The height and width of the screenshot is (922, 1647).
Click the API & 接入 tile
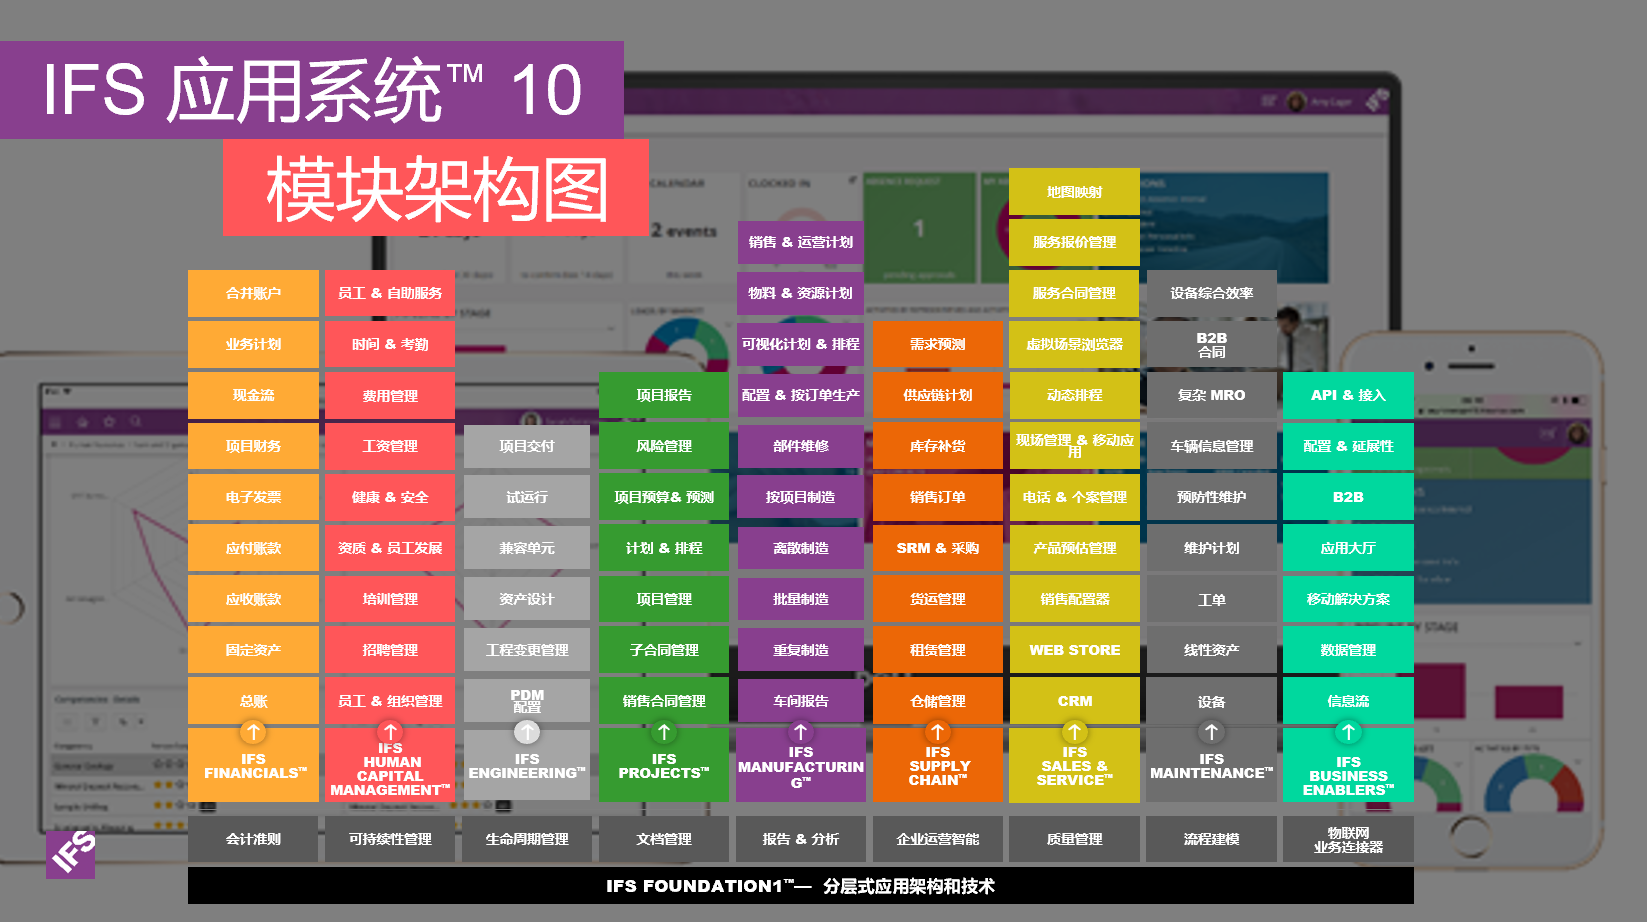pyautogui.click(x=1348, y=395)
